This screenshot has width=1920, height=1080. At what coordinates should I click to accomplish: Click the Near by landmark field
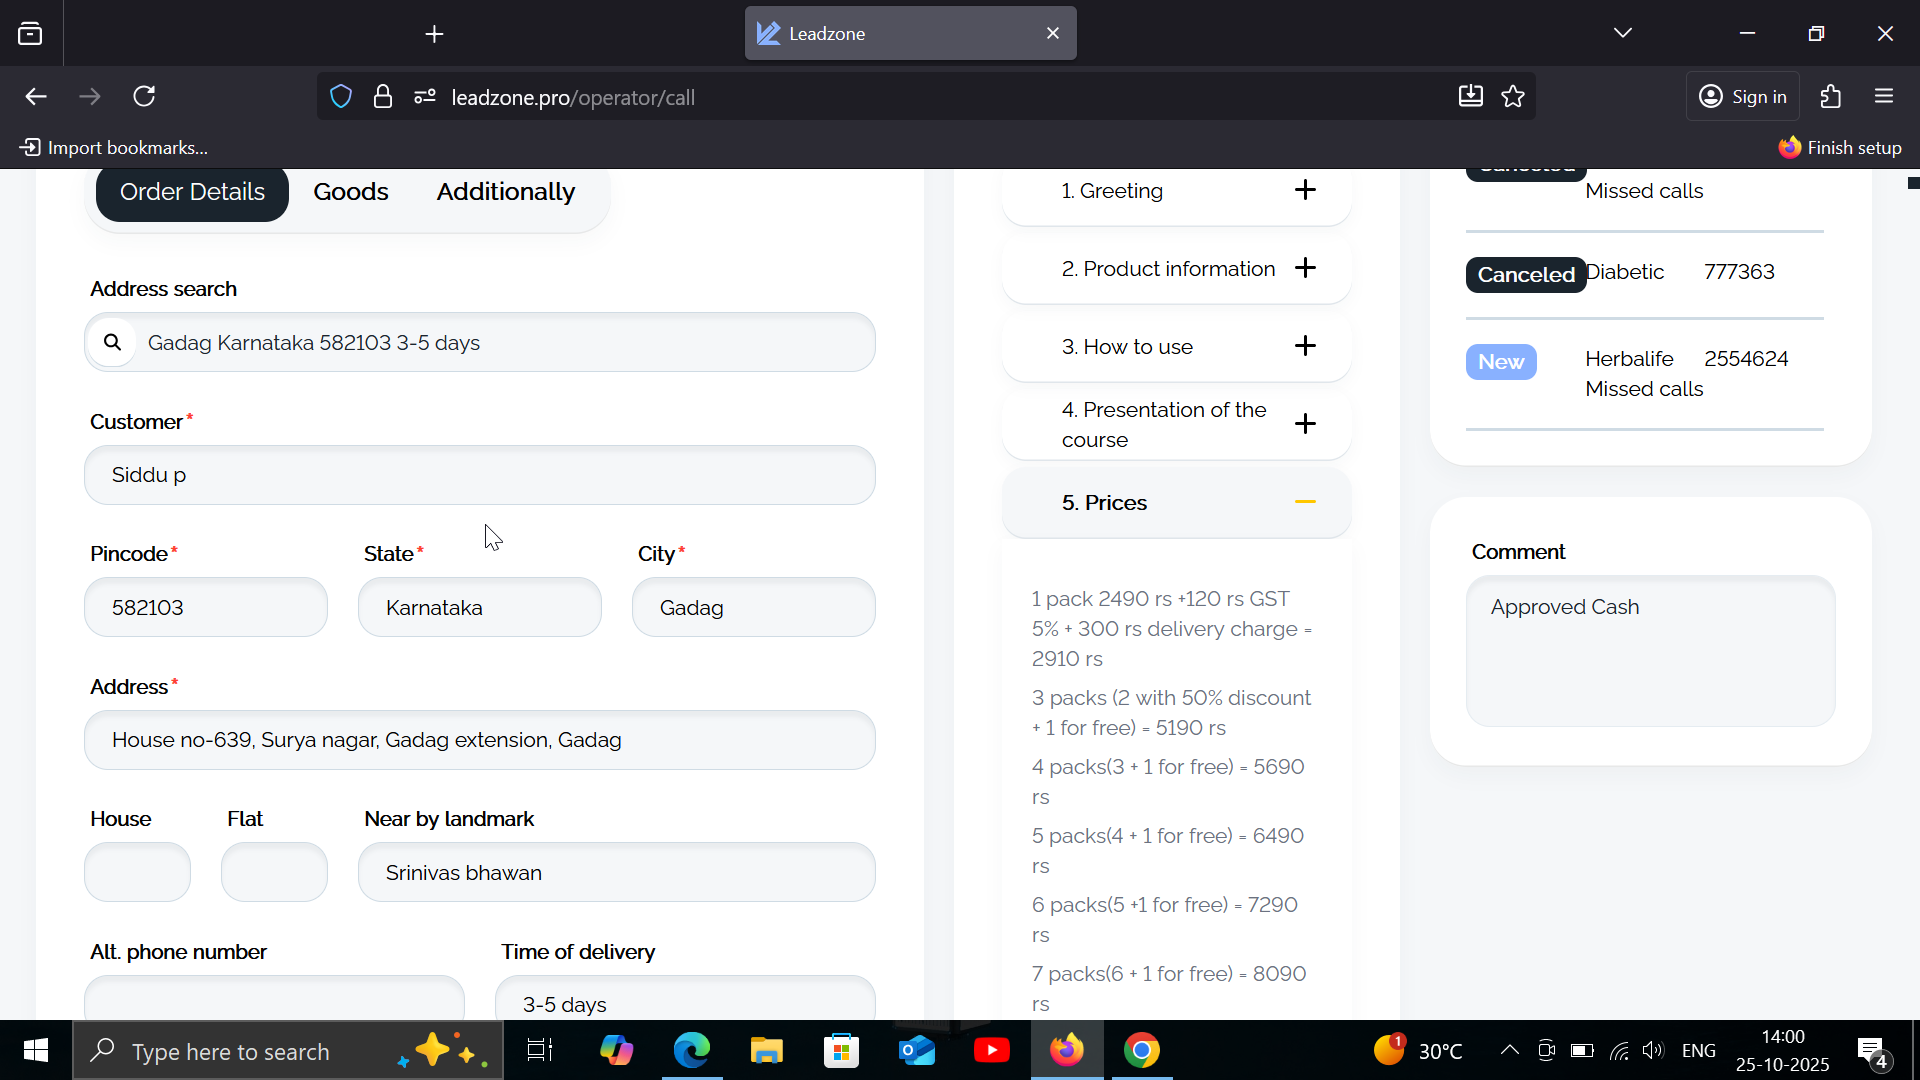[x=616, y=872]
